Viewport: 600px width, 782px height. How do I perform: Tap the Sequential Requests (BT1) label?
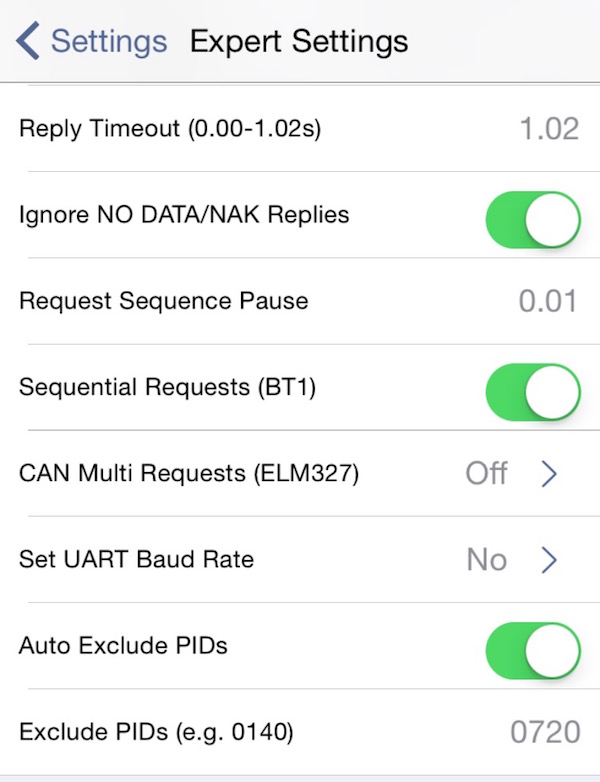[168, 388]
